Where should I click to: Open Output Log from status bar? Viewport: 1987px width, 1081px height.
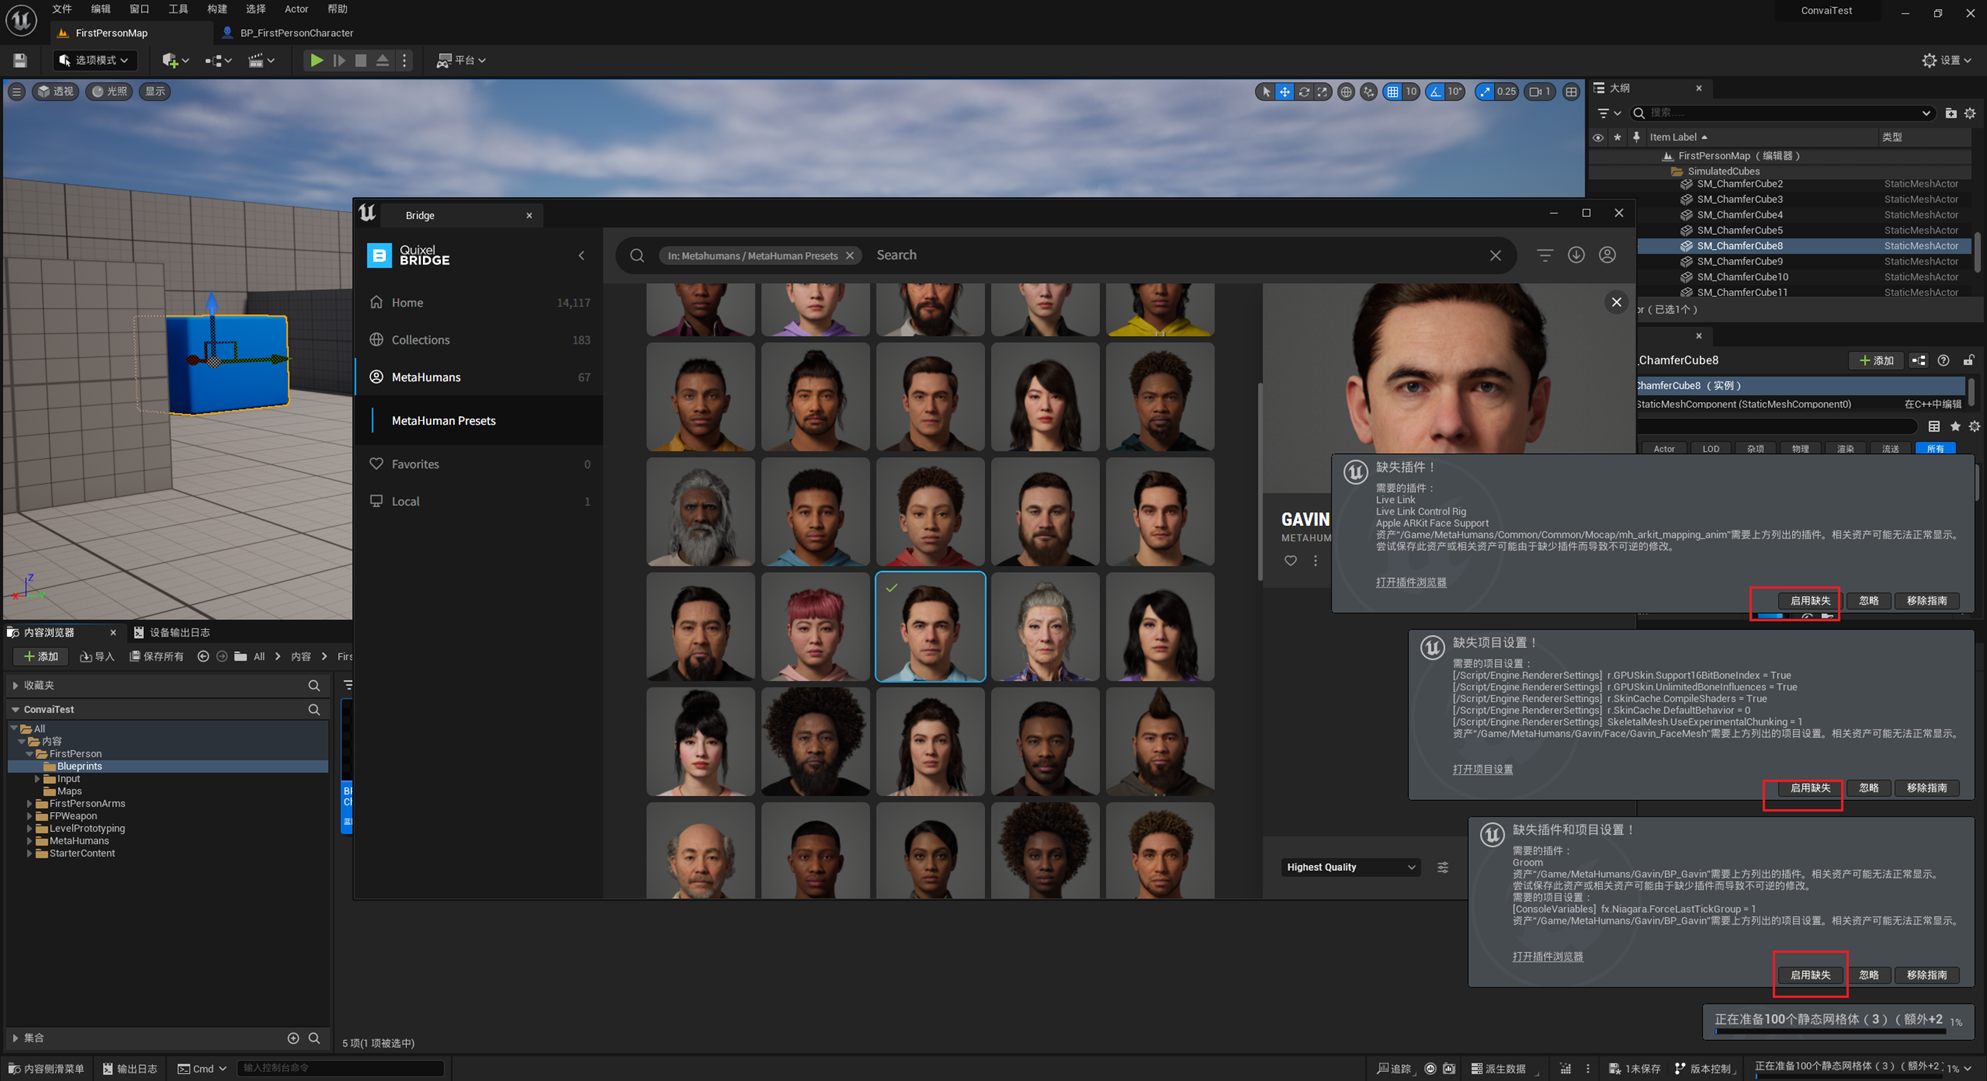click(130, 1068)
